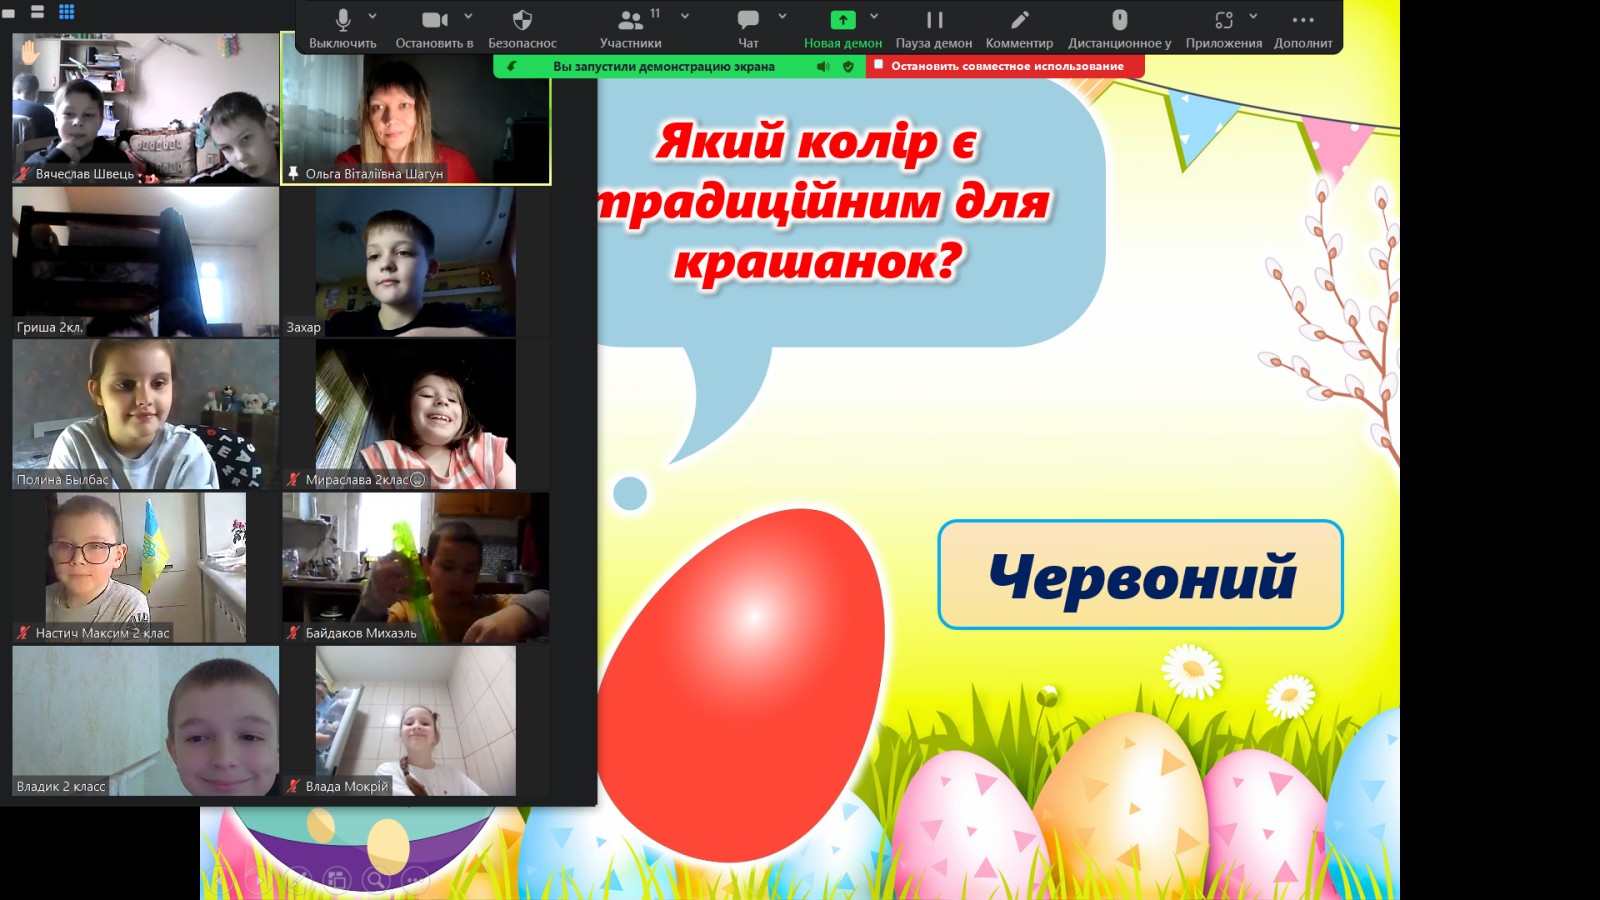
Task: Start a new share with Новая демон
Action: 843,27
